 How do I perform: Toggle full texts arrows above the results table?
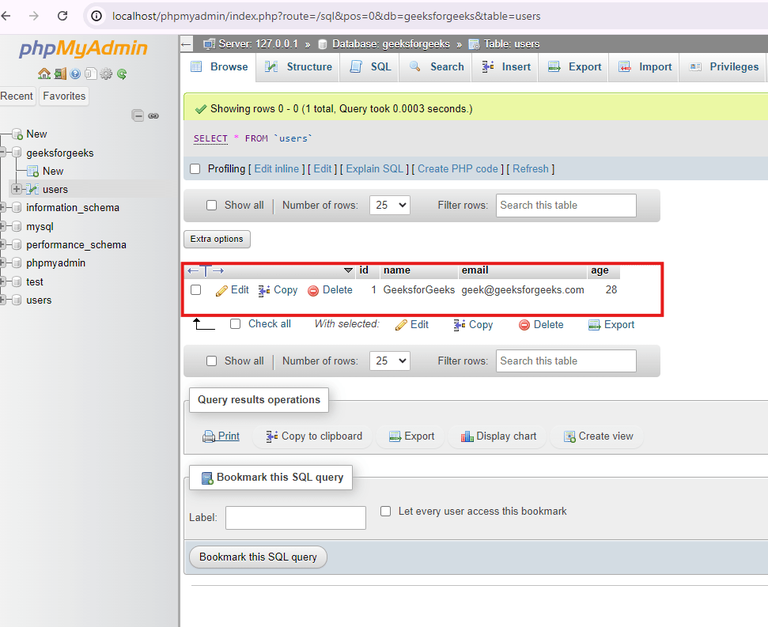point(206,270)
